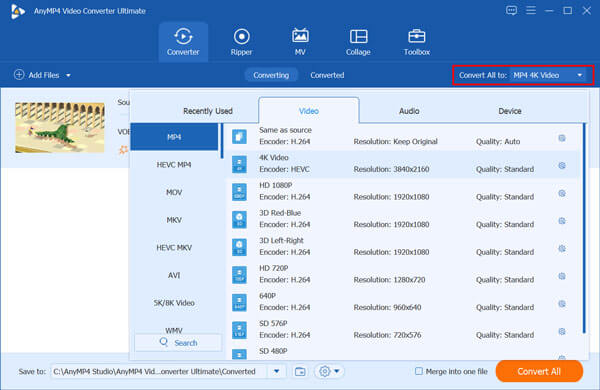Click the Add Files plus icon

(x=19, y=75)
